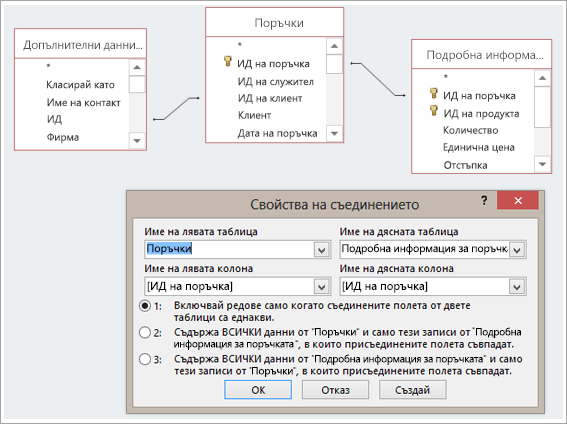Select join option 3 radio button
The height and width of the screenshot is (424, 567).
click(145, 359)
